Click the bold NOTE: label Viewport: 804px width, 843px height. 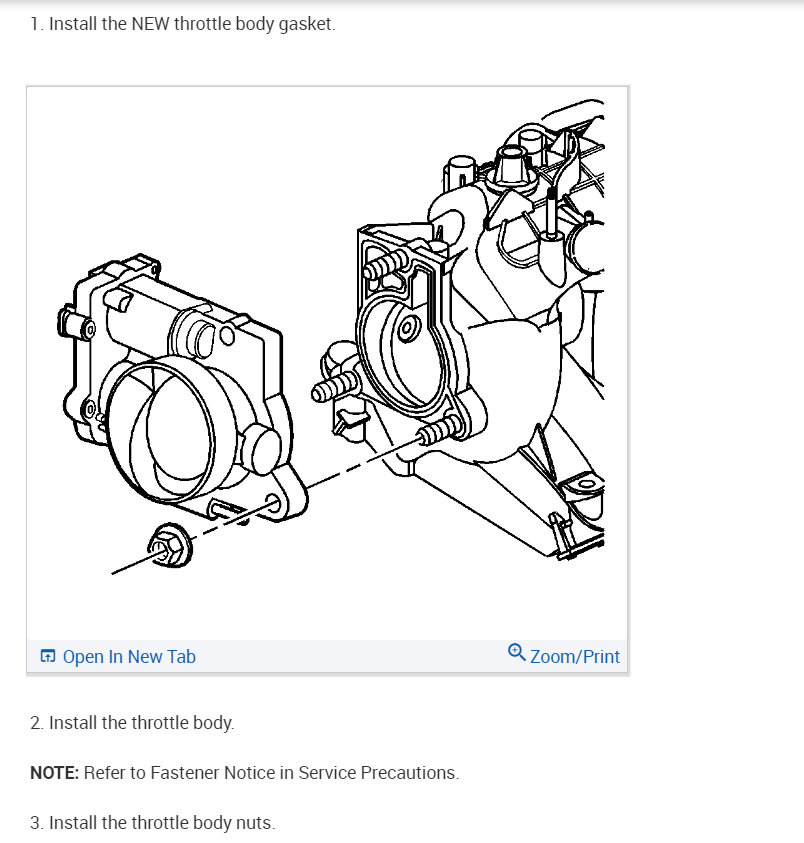pos(54,773)
